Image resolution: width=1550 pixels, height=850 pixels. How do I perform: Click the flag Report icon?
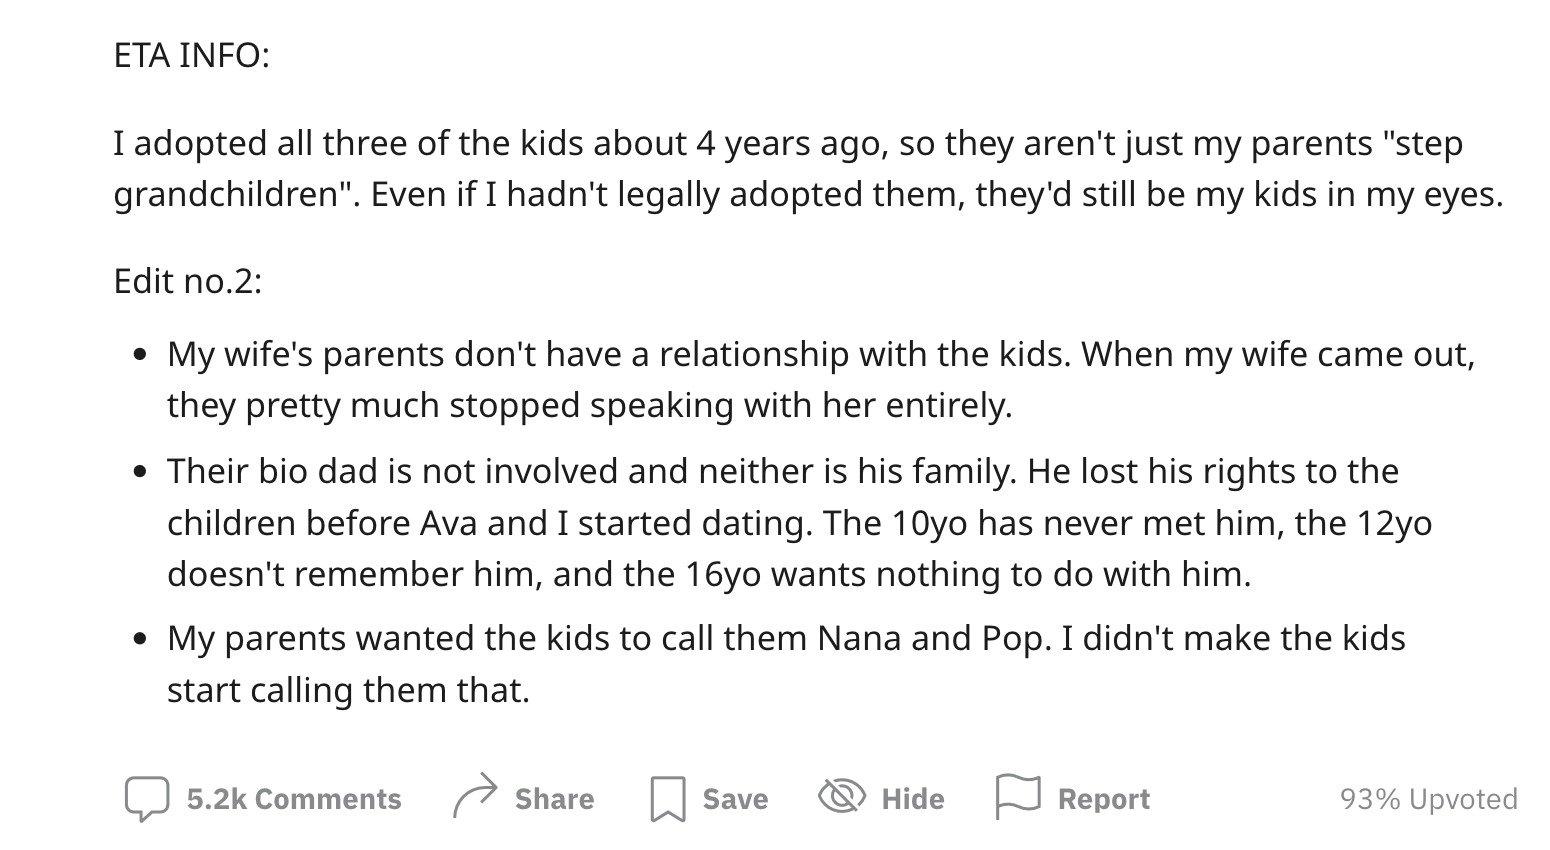1018,797
